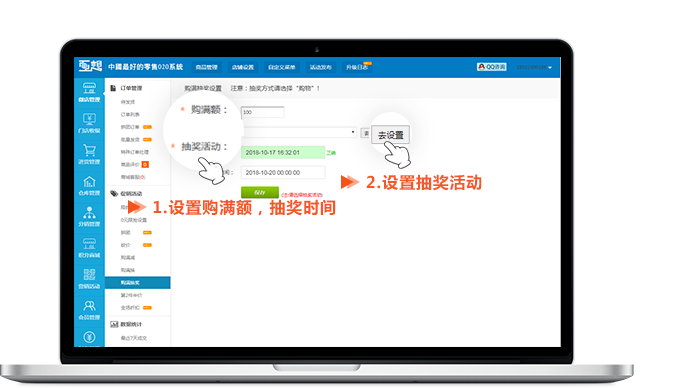
Task: Click the QQ咨询 contact button
Action: point(492,67)
